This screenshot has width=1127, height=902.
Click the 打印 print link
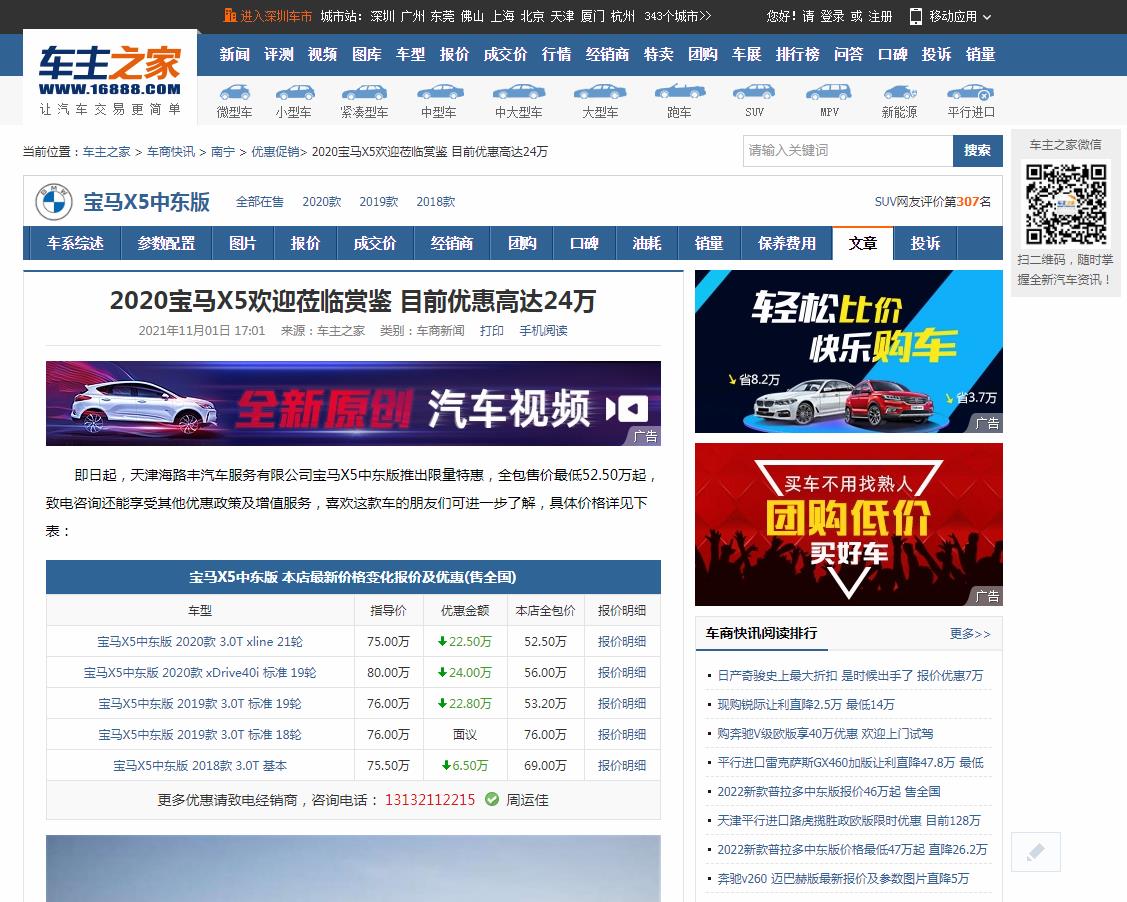point(492,331)
